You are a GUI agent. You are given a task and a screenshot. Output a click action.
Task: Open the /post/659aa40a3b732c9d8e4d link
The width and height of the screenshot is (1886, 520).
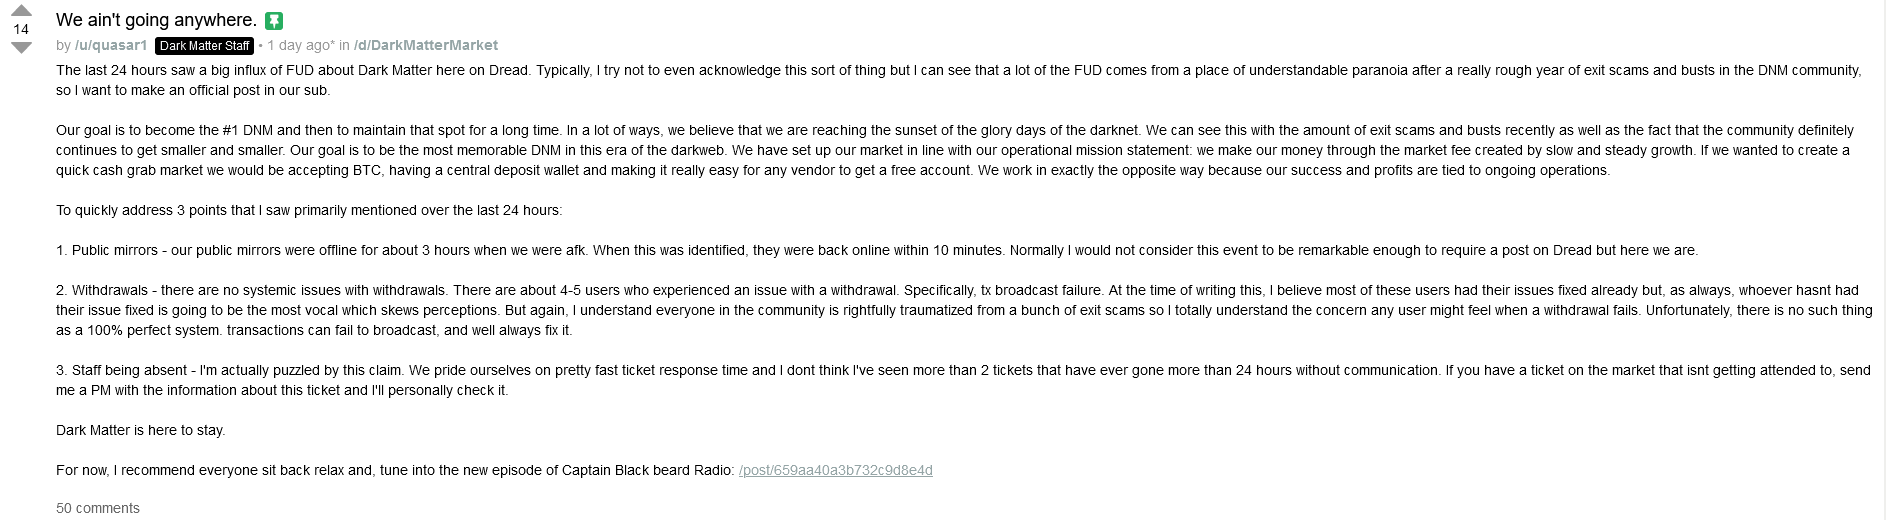click(x=835, y=470)
